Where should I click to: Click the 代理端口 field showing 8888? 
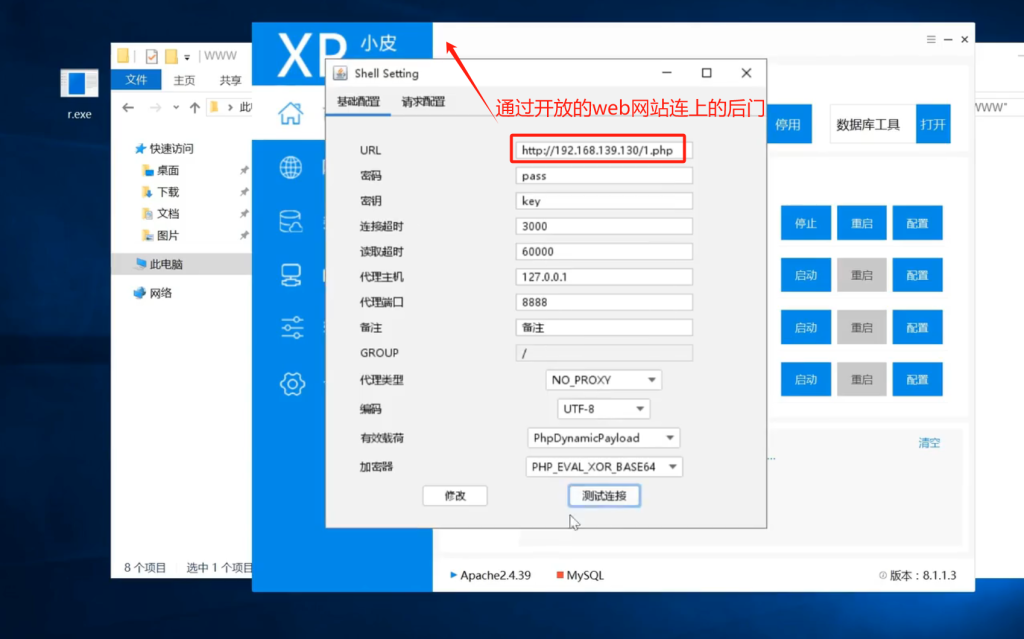click(x=603, y=303)
